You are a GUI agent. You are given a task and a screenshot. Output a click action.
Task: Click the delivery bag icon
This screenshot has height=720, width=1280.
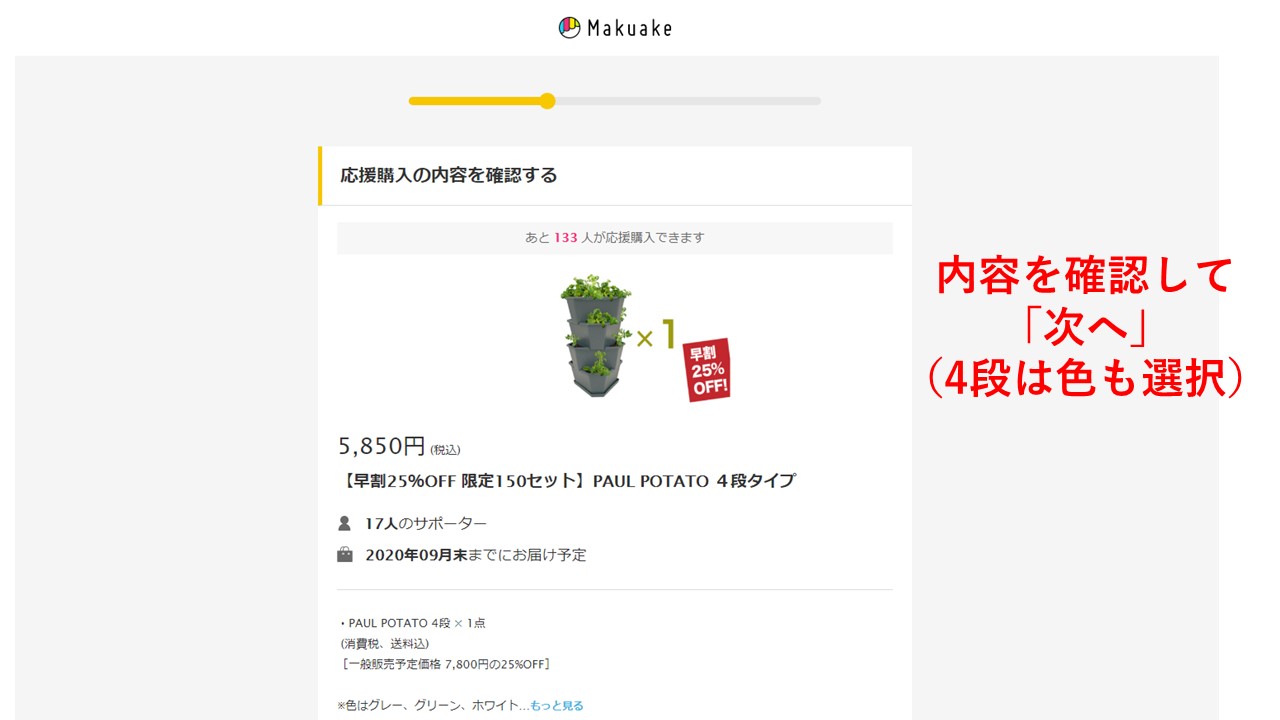[x=345, y=554]
